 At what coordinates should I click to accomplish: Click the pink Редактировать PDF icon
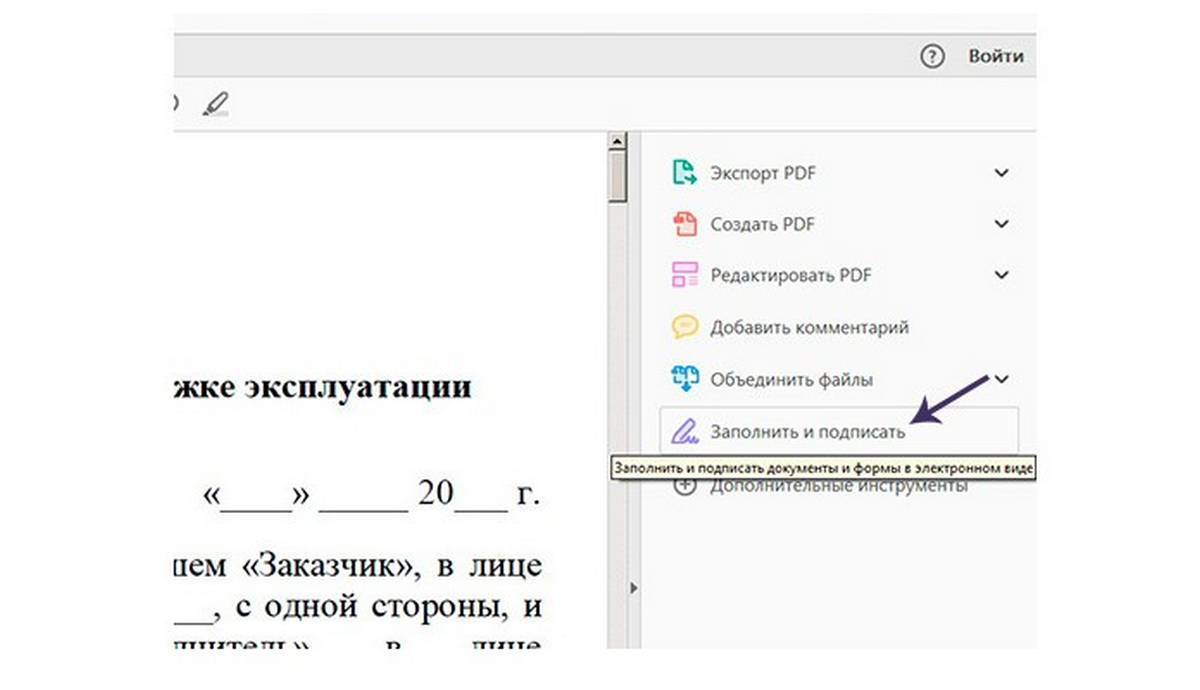coord(684,275)
